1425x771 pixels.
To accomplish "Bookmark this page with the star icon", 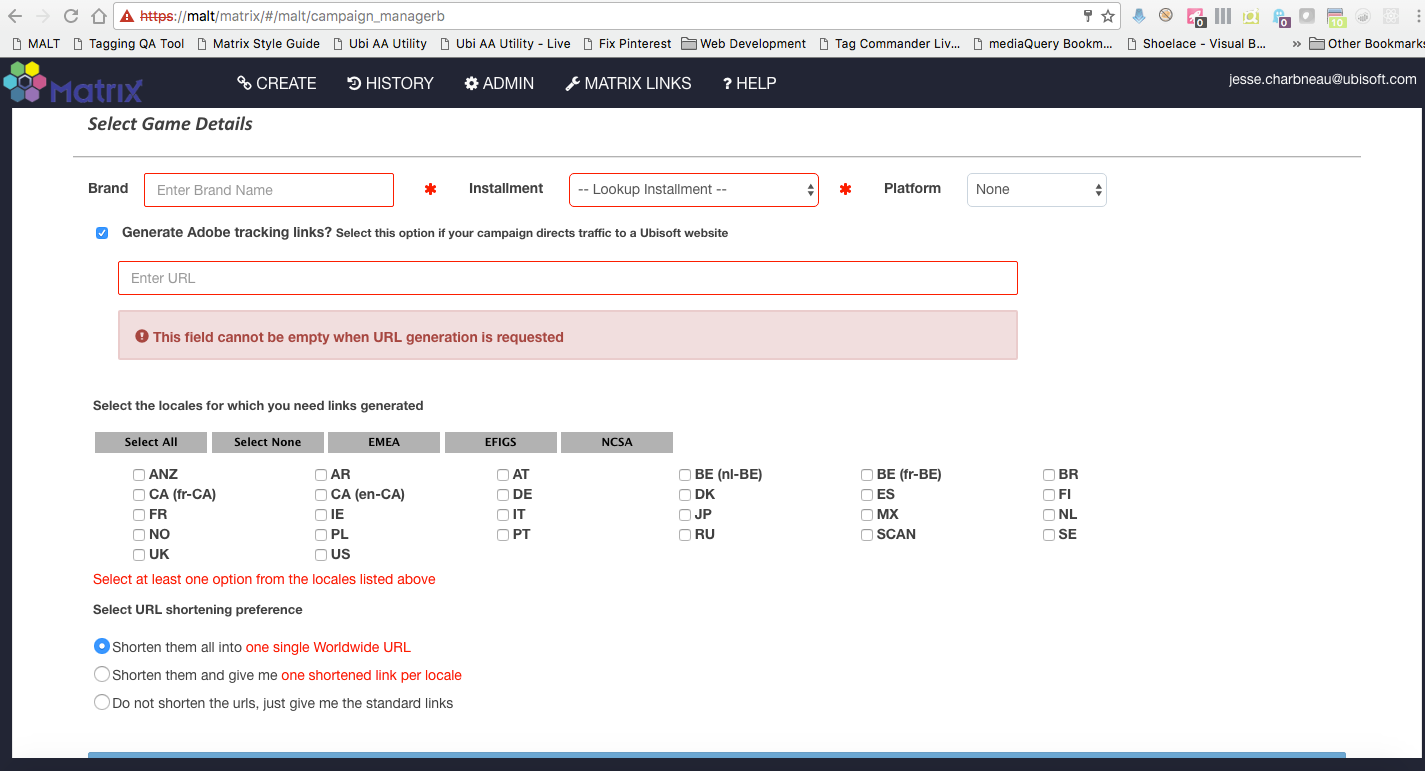I will point(1108,16).
